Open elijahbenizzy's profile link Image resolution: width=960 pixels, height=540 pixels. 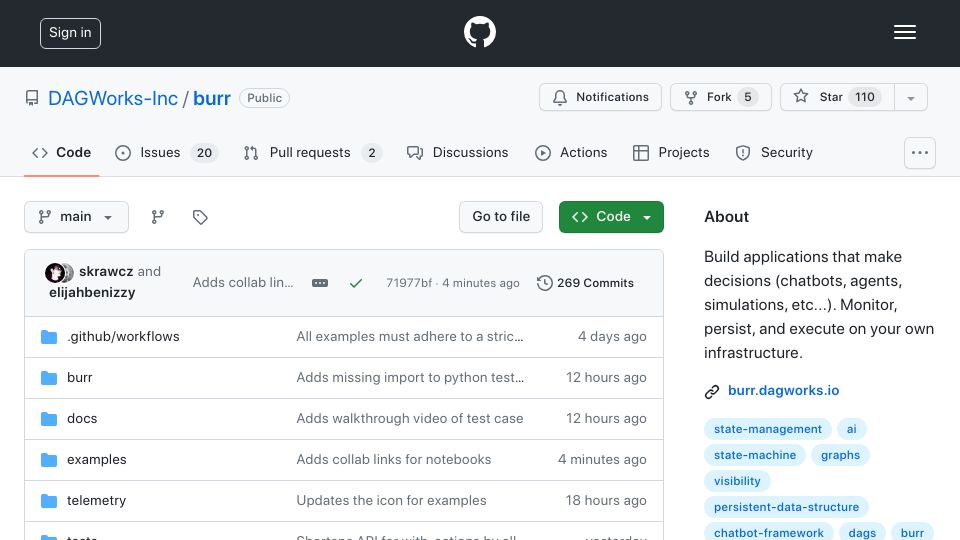point(92,293)
